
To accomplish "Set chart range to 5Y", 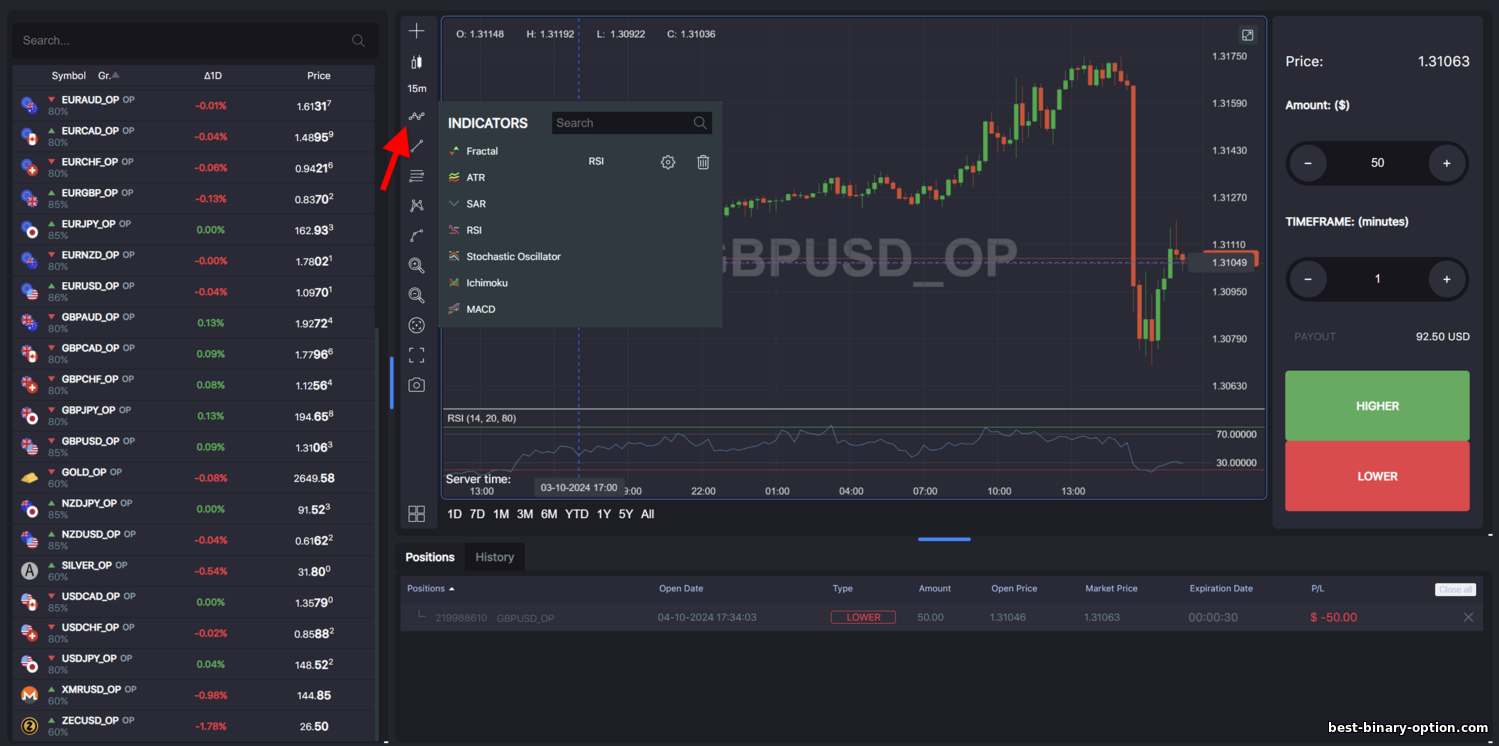I will [626, 514].
